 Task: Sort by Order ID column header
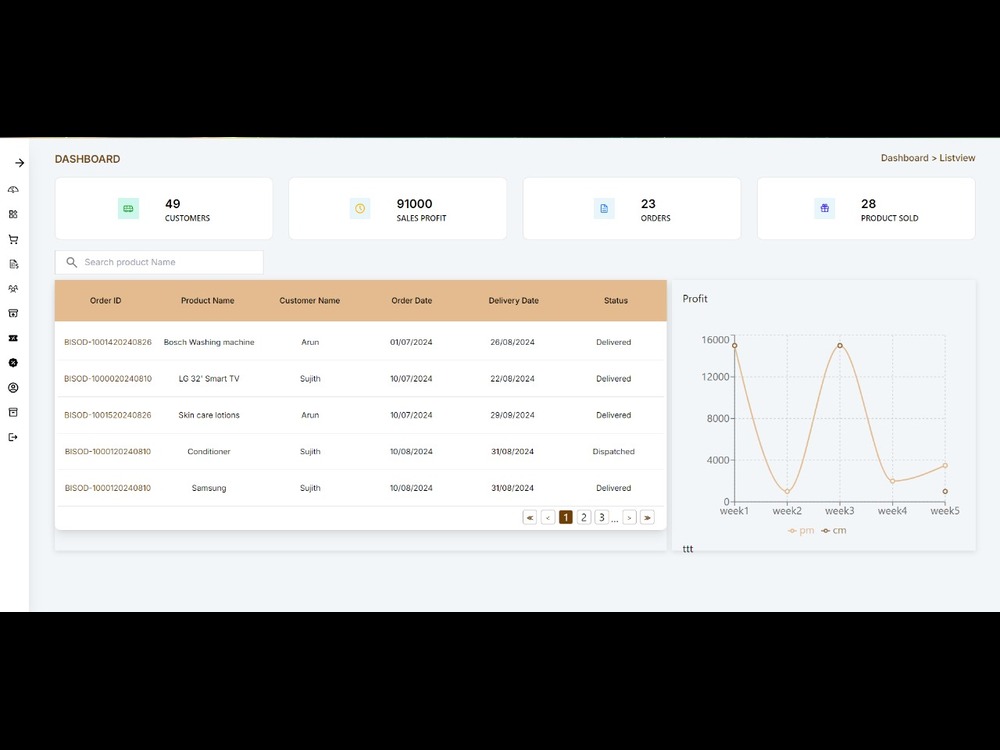[x=105, y=300]
